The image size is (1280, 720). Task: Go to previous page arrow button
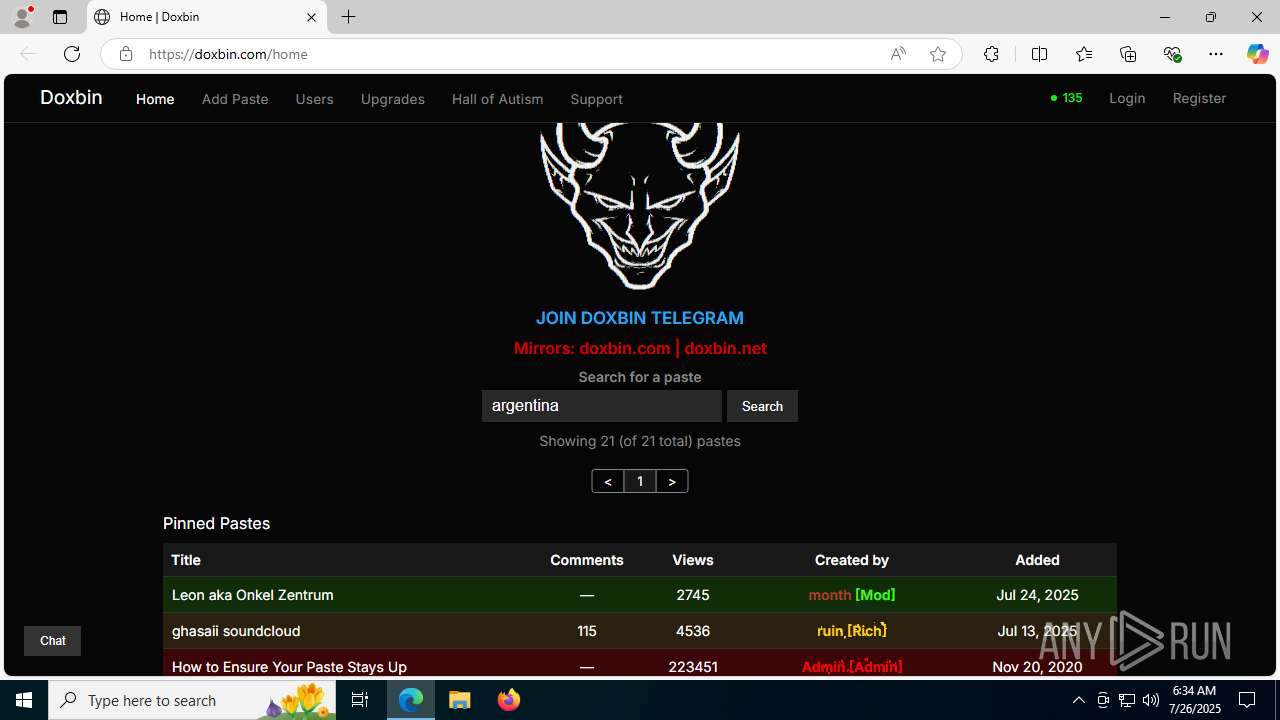tap(607, 481)
